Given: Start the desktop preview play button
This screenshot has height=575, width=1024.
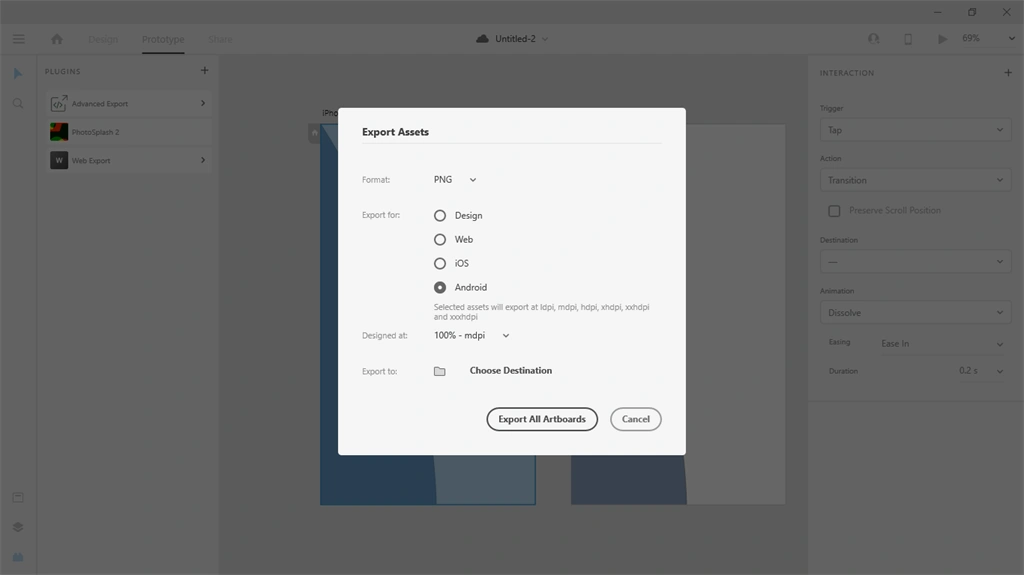Looking at the screenshot, I should (x=942, y=39).
